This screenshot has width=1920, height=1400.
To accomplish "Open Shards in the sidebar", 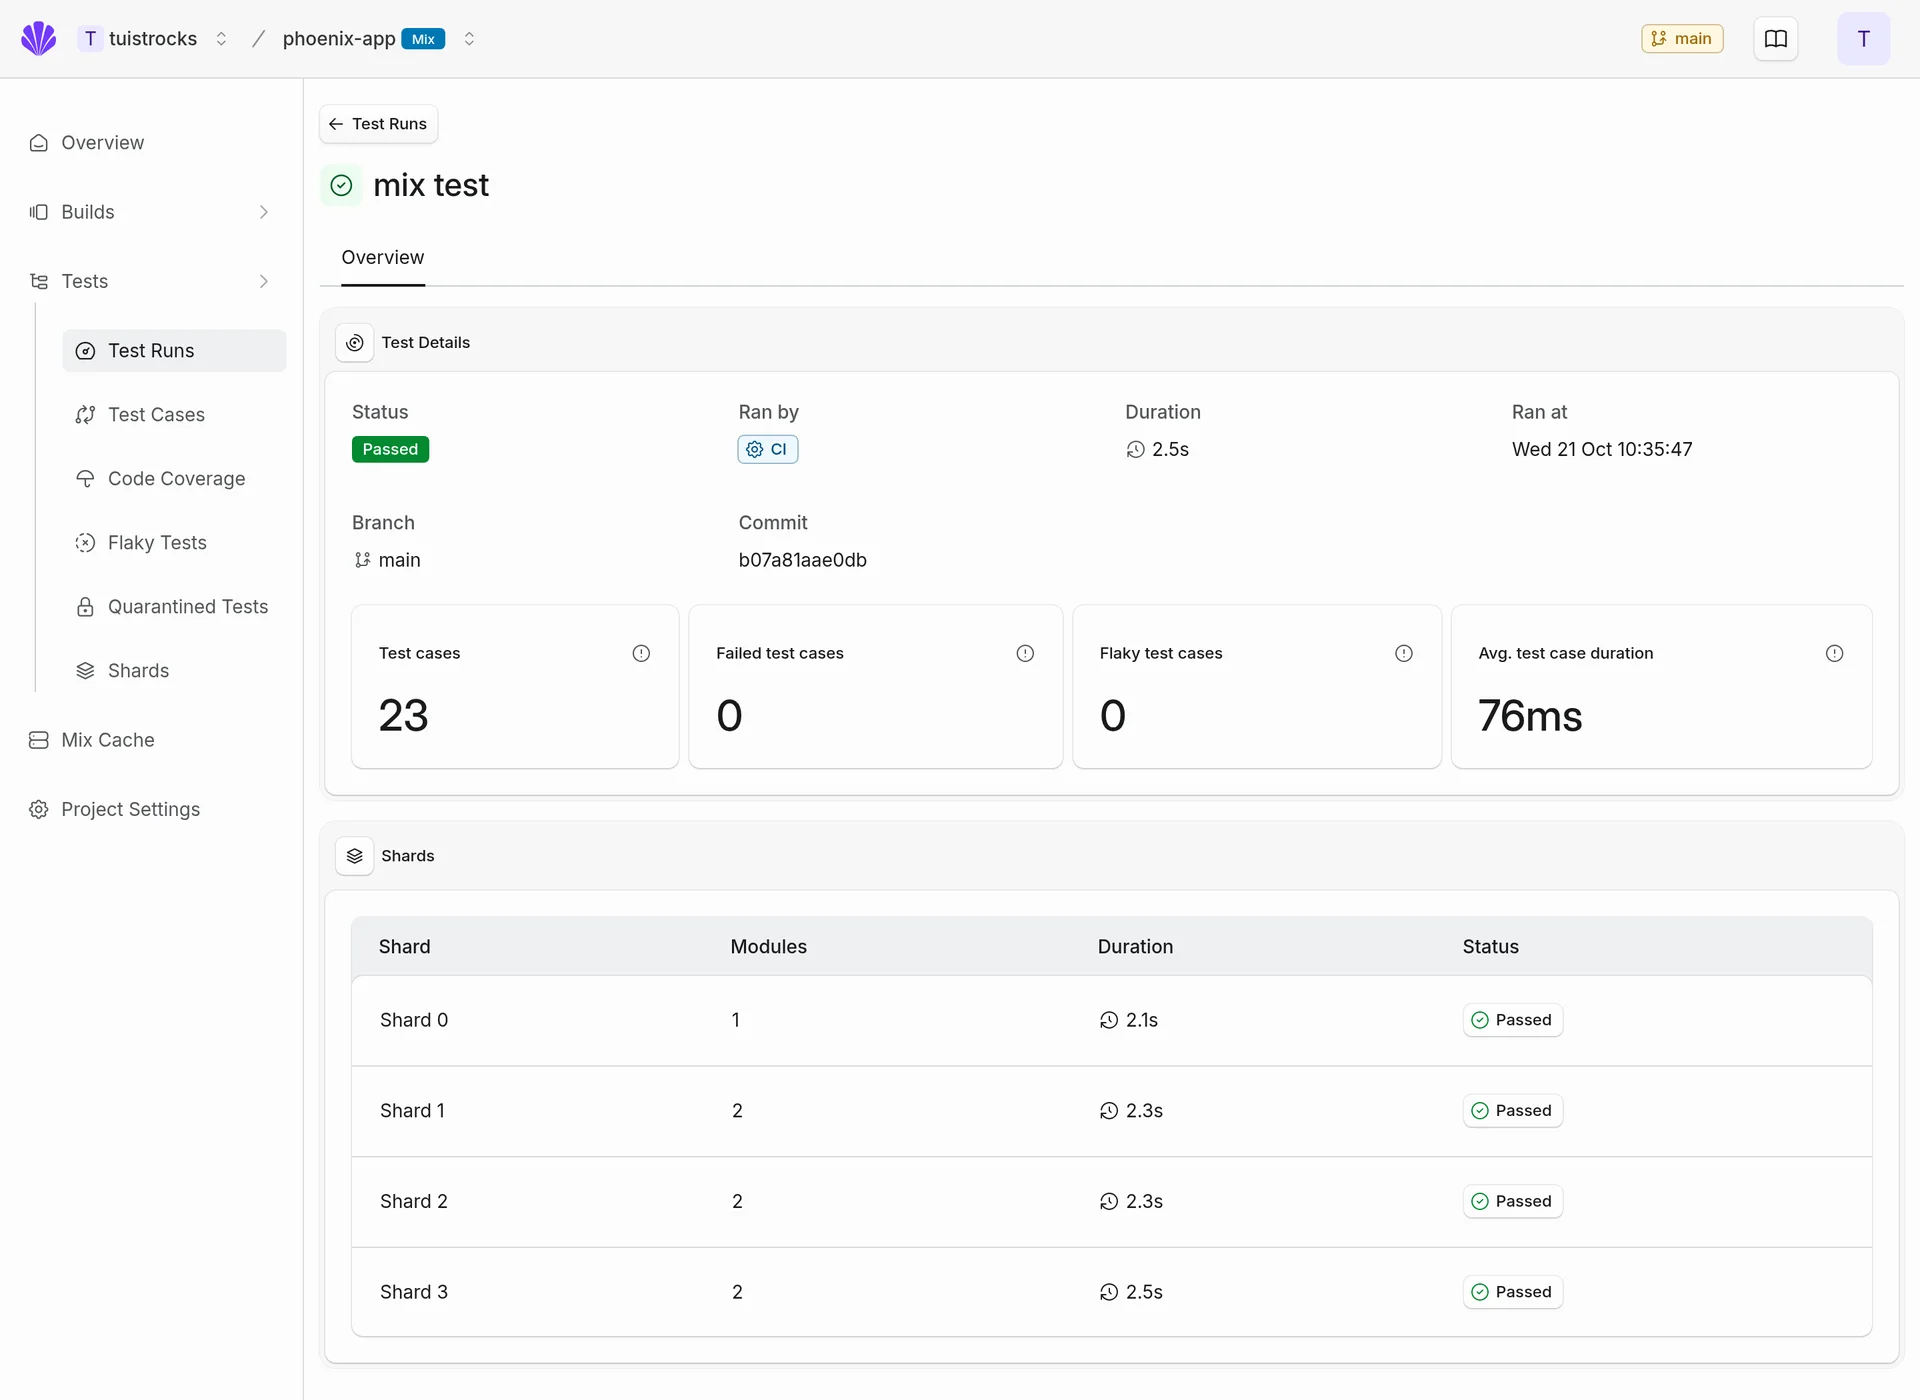I will click(x=174, y=671).
